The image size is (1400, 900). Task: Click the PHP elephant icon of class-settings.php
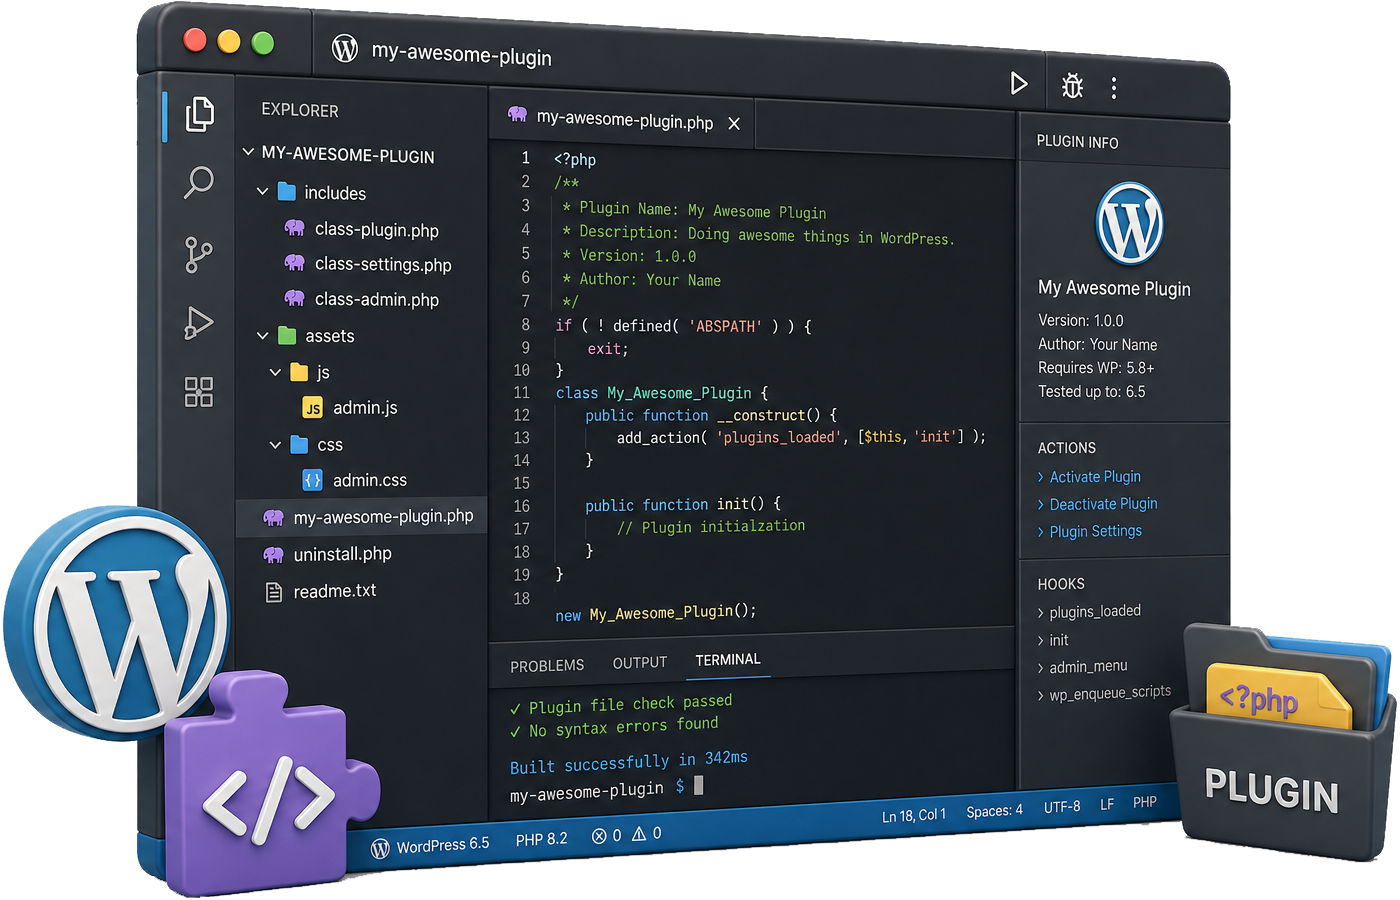(x=295, y=263)
